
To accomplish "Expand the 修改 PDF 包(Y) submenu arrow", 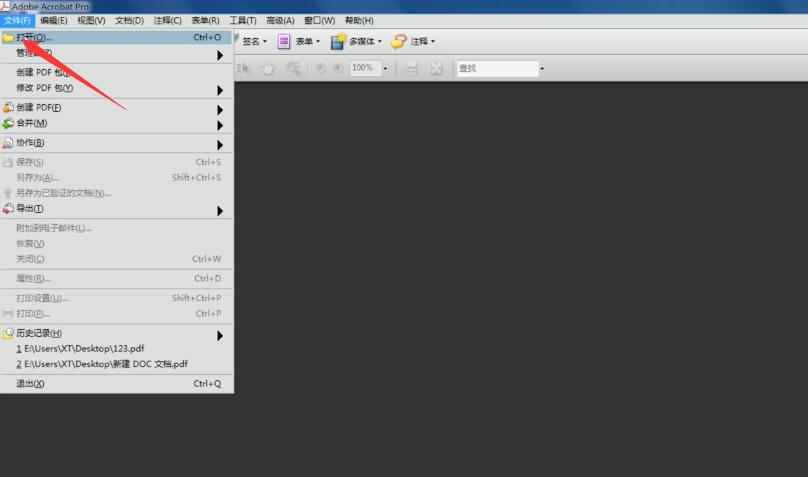I will pyautogui.click(x=220, y=90).
